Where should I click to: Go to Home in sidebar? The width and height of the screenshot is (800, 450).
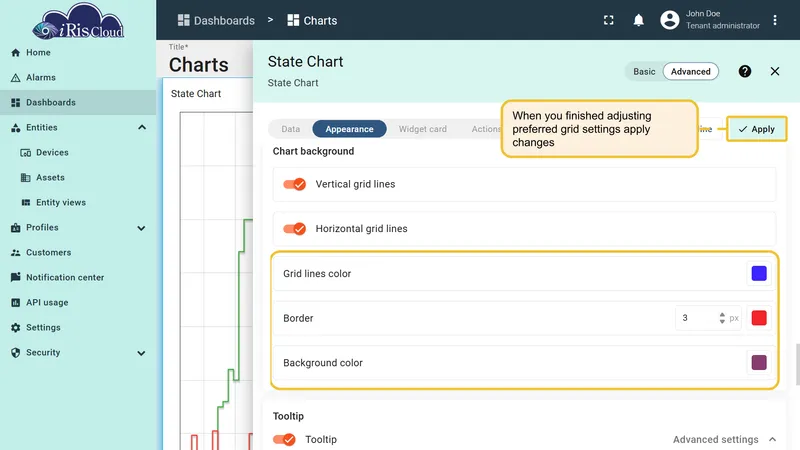[x=38, y=53]
